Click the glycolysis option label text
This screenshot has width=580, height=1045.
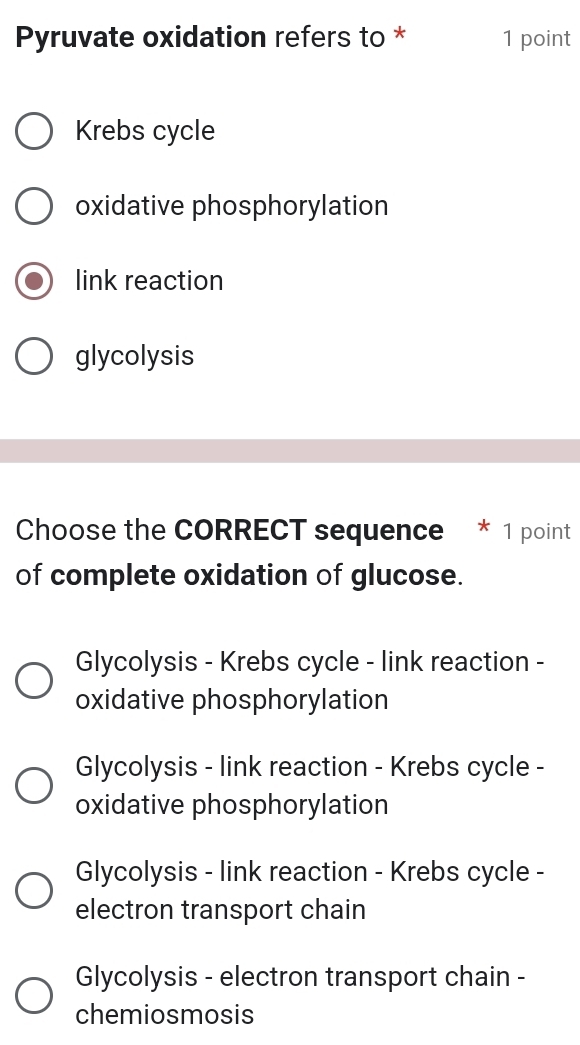(x=134, y=356)
